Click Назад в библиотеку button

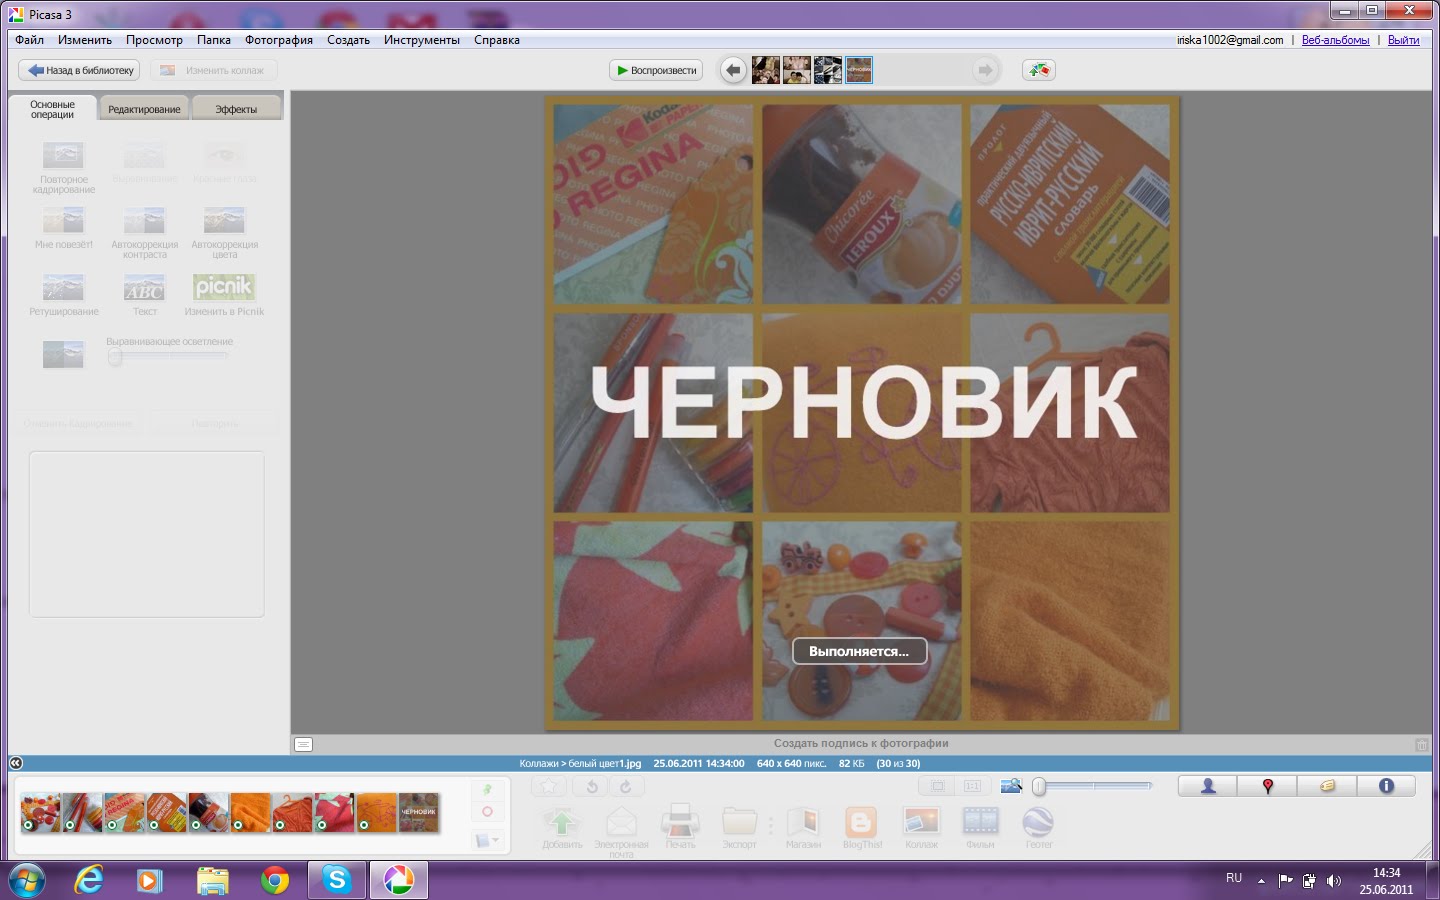pyautogui.click(x=79, y=70)
